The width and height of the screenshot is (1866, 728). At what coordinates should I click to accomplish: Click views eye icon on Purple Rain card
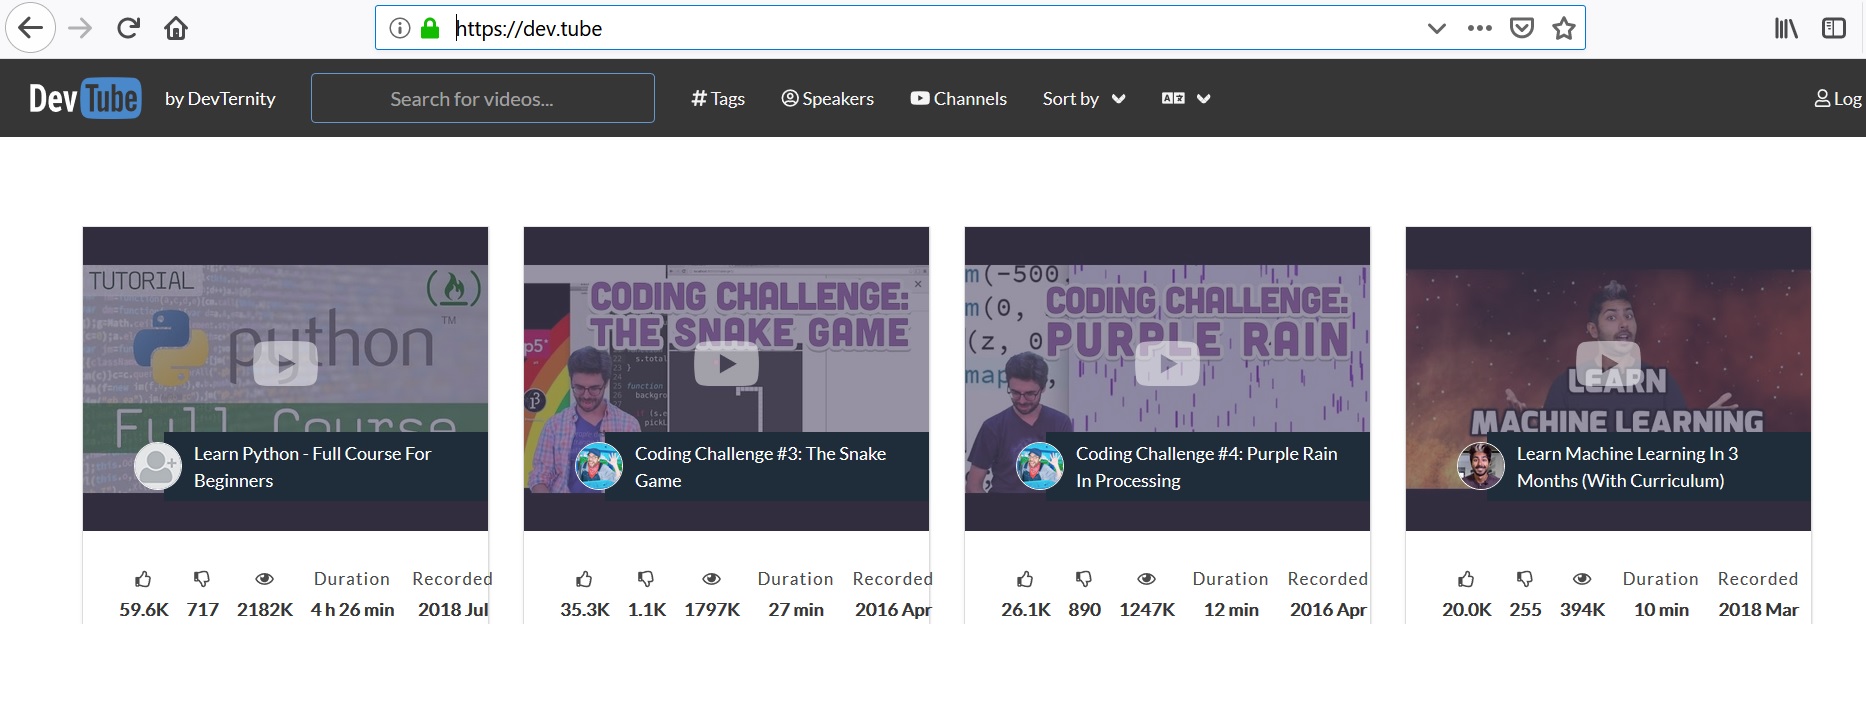[1147, 579]
